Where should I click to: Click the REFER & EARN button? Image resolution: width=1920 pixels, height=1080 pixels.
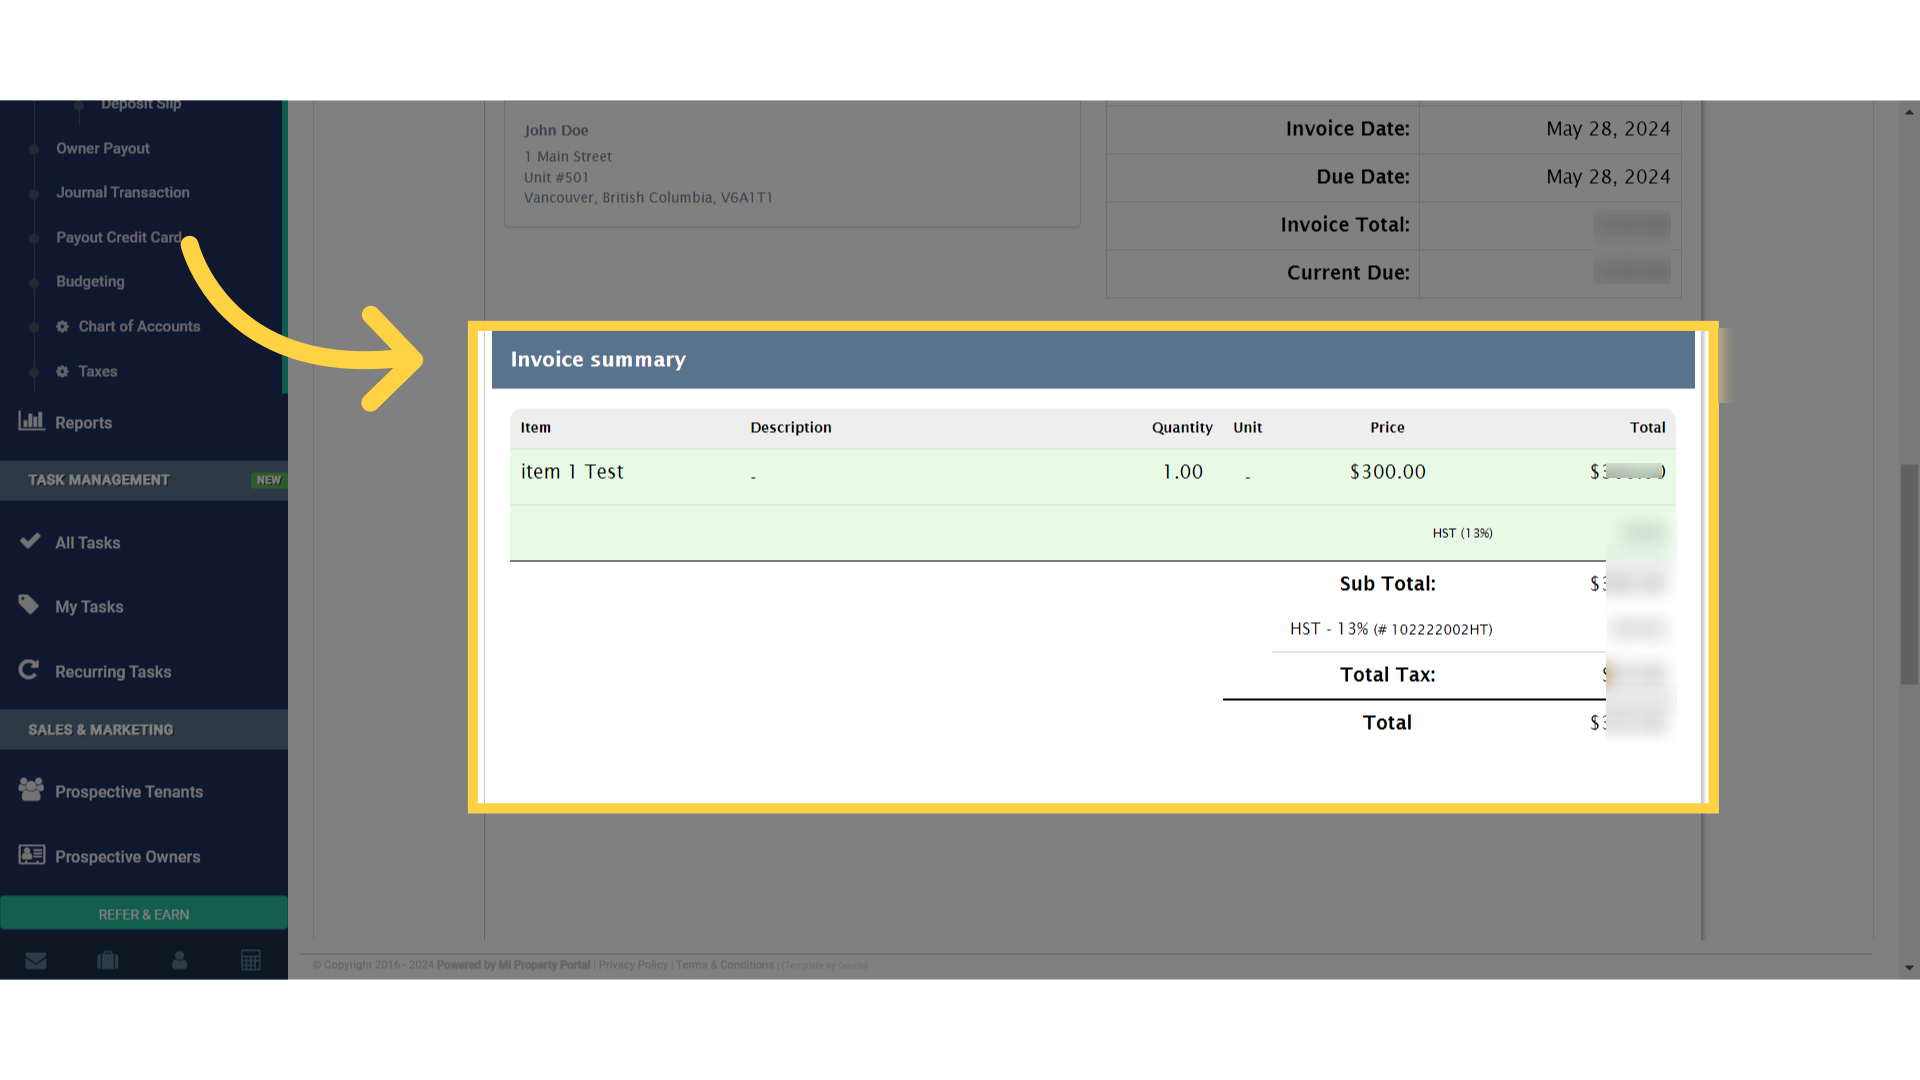point(143,913)
